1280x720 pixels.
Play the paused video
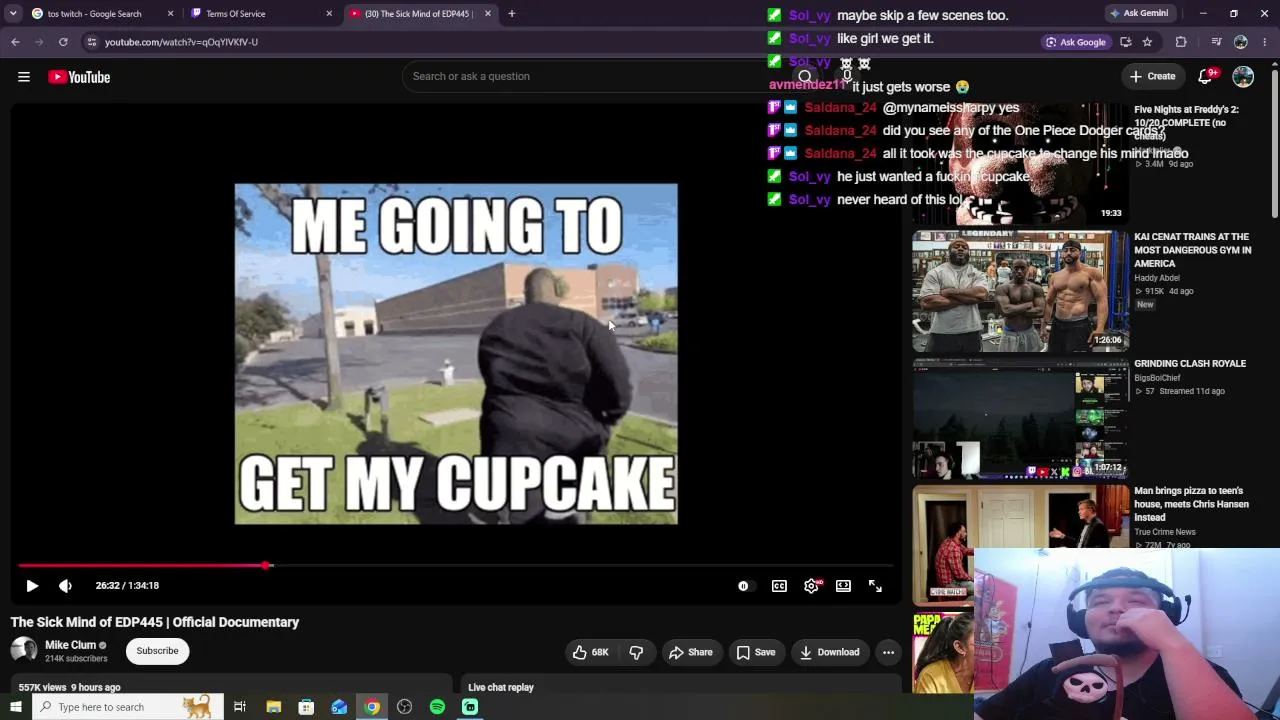32,586
